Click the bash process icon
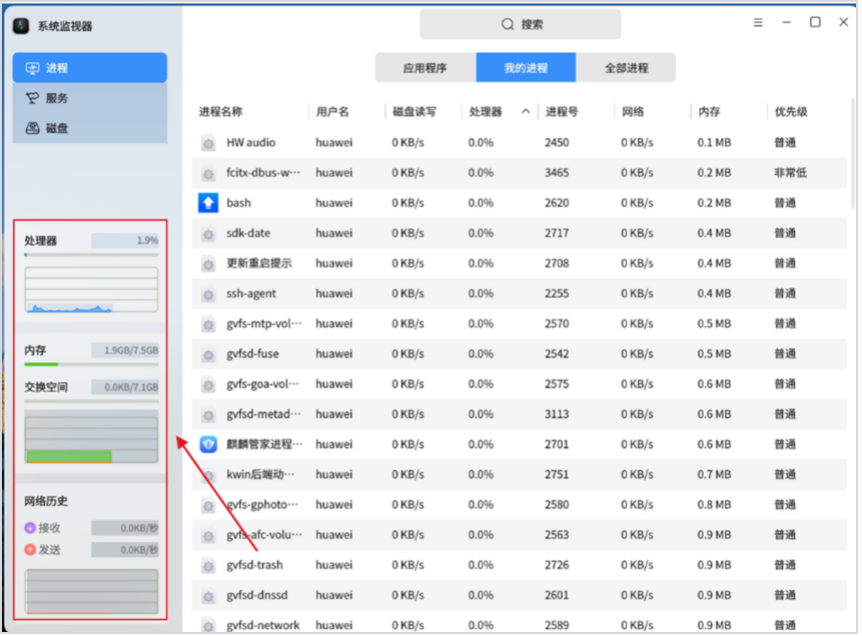The image size is (862, 636). [208, 203]
